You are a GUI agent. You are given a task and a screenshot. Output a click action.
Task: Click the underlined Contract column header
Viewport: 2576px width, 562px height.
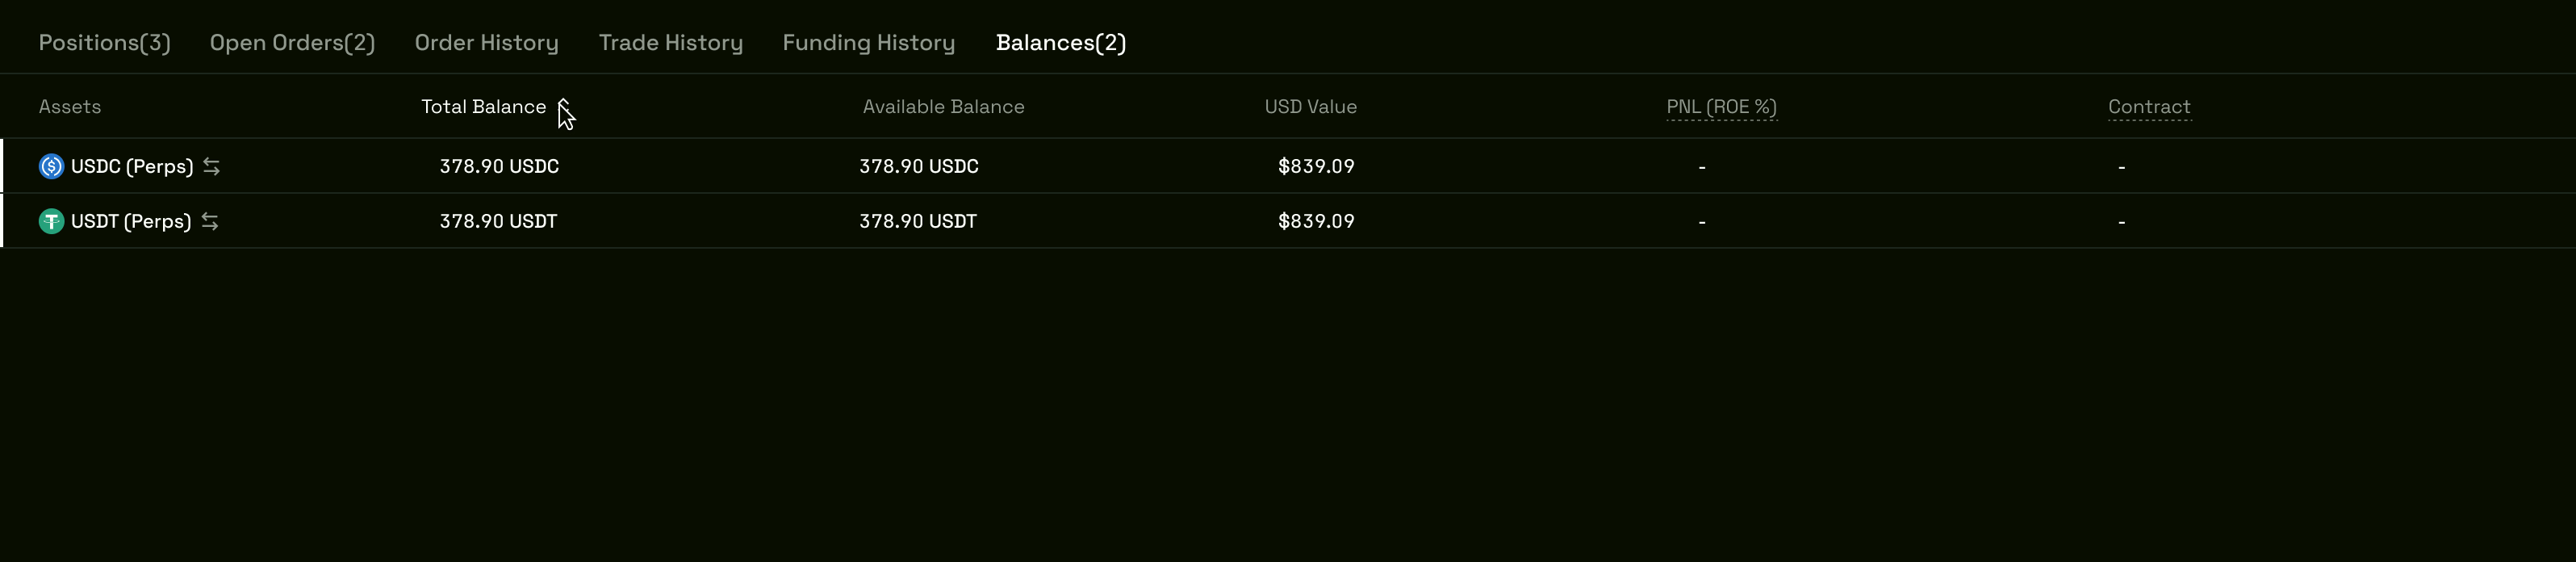2149,106
